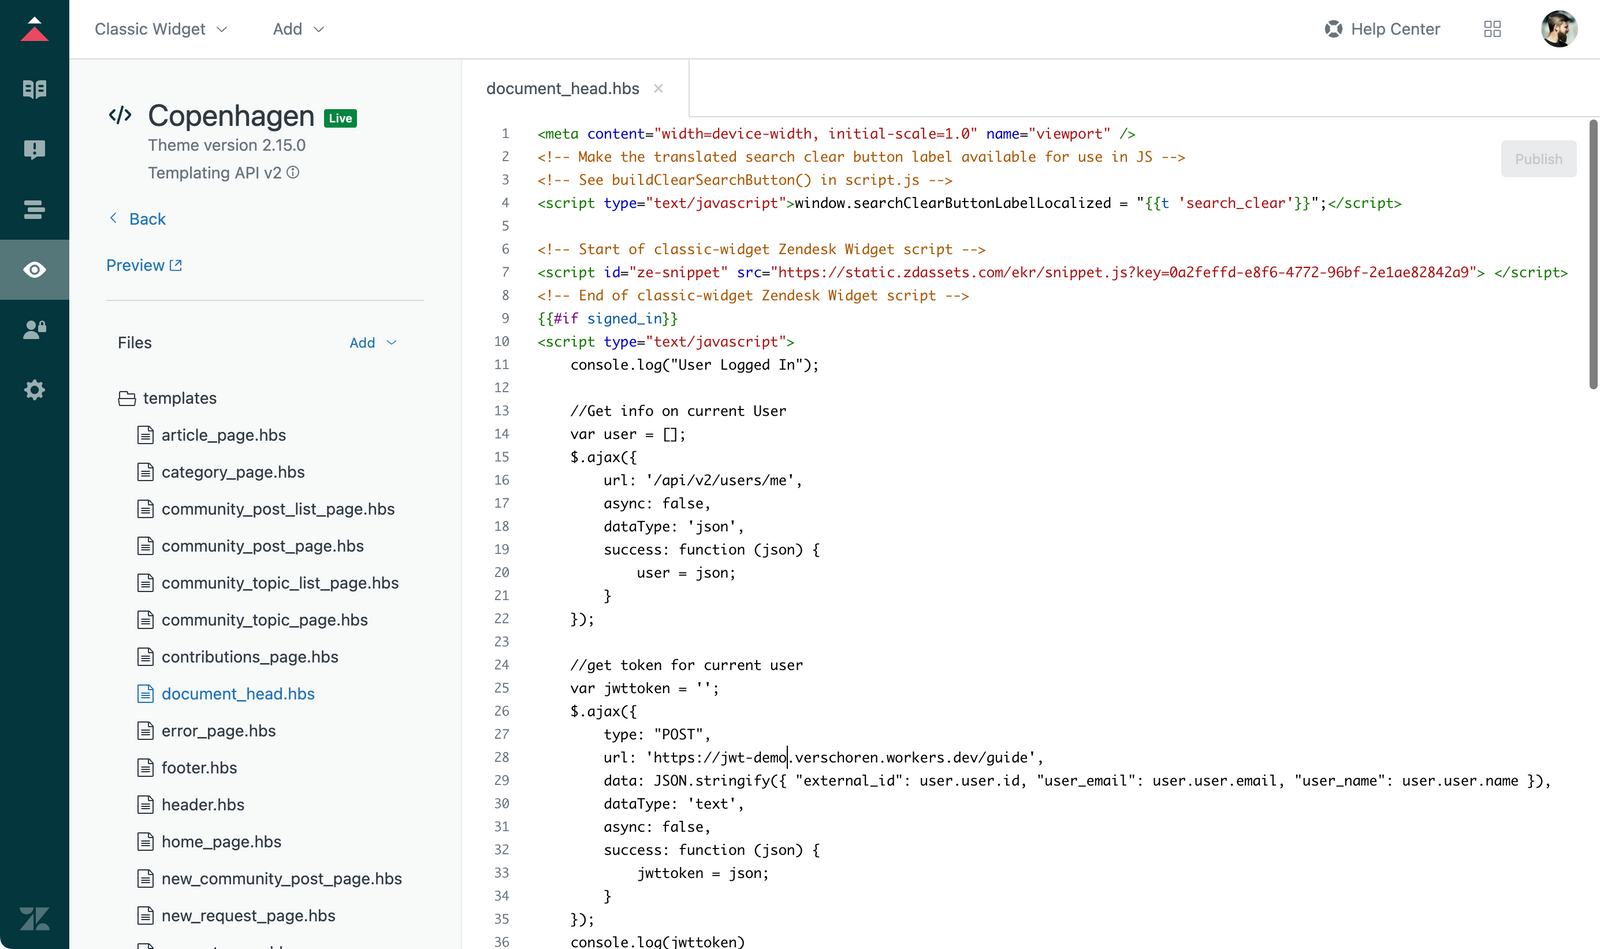Place cursor on line 7 ze-snippet script
Image resolution: width=1600 pixels, height=949 pixels.
click(x=1052, y=272)
